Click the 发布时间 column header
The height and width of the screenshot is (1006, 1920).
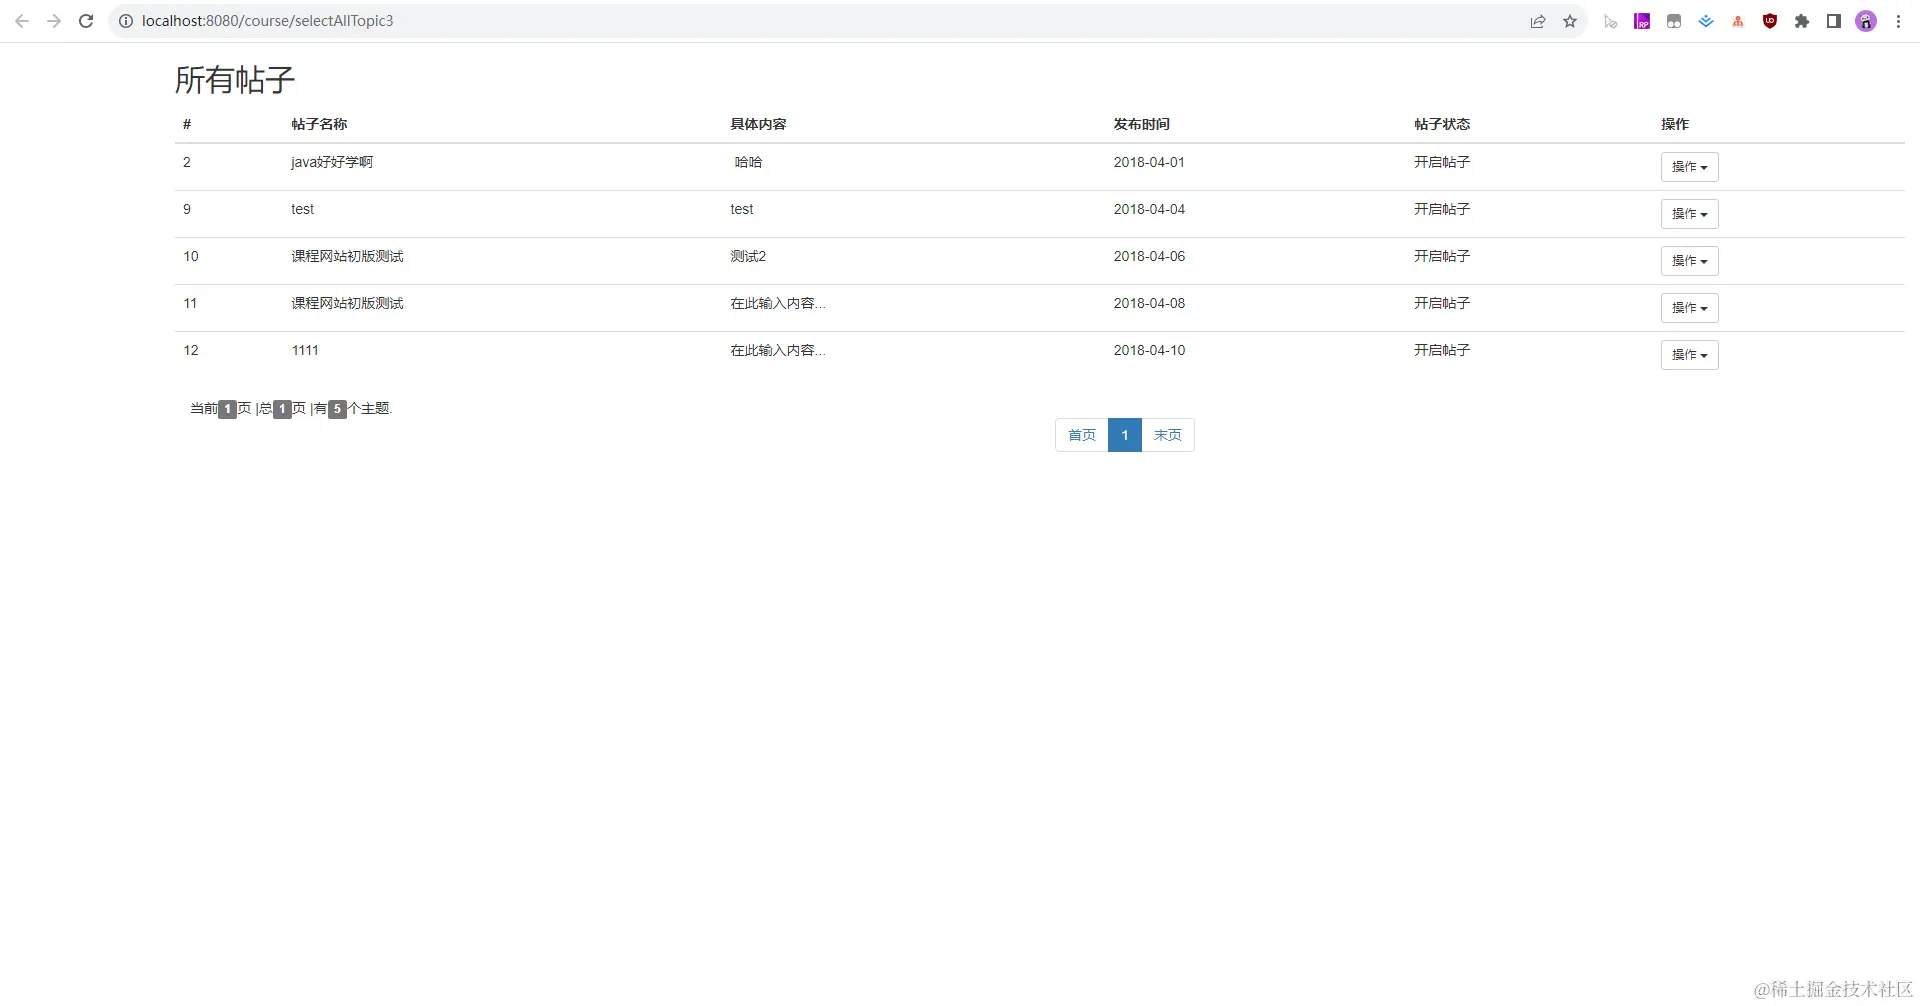[1141, 124]
